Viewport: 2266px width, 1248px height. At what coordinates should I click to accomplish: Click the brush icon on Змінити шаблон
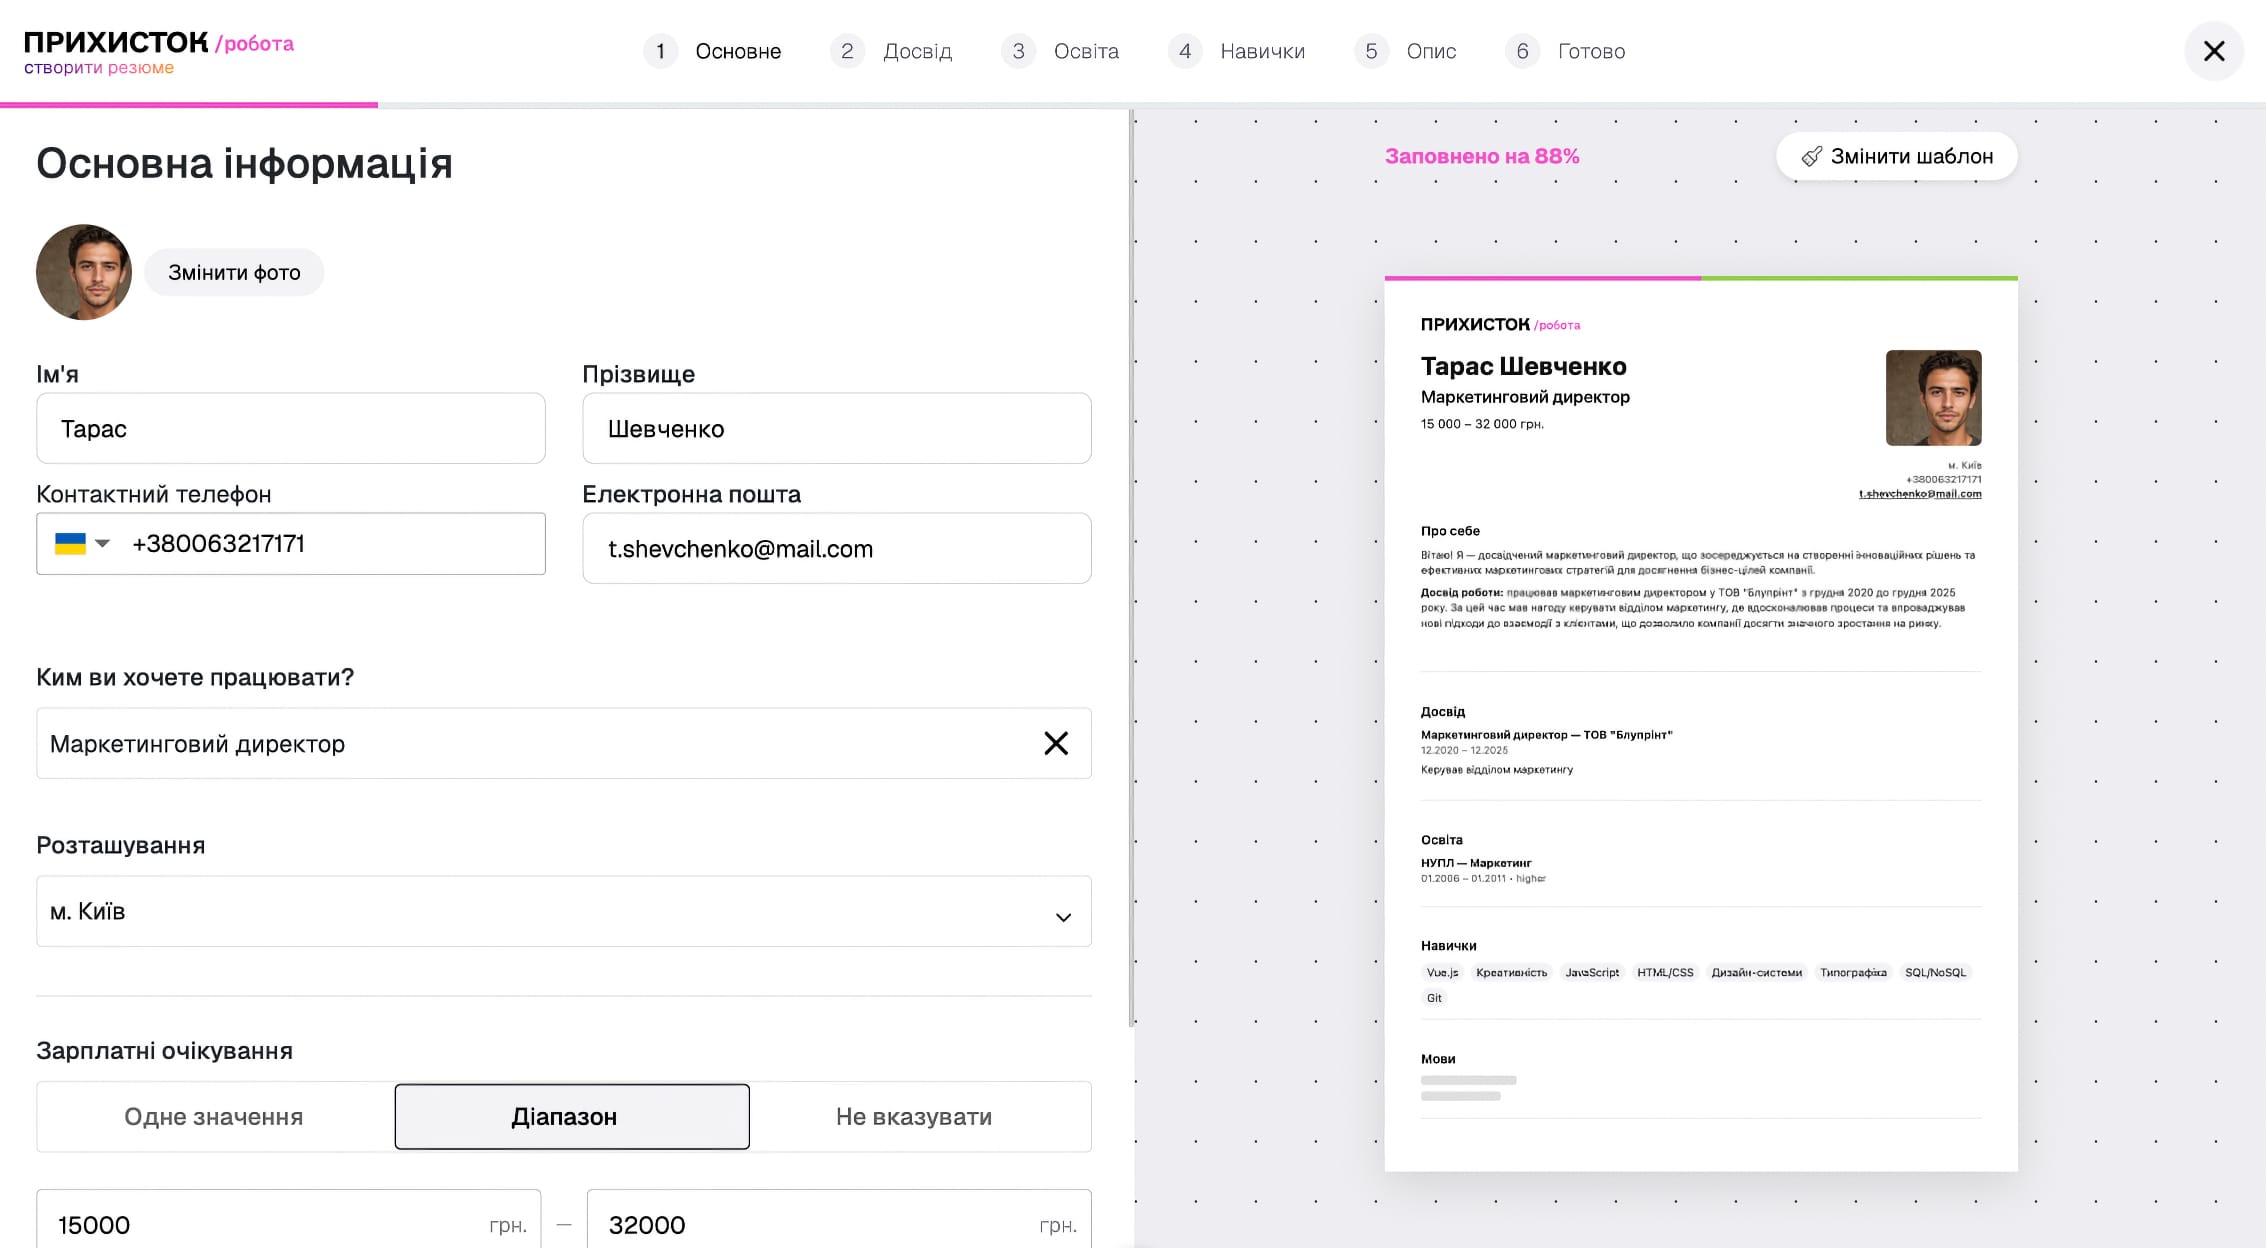pyautogui.click(x=1814, y=156)
